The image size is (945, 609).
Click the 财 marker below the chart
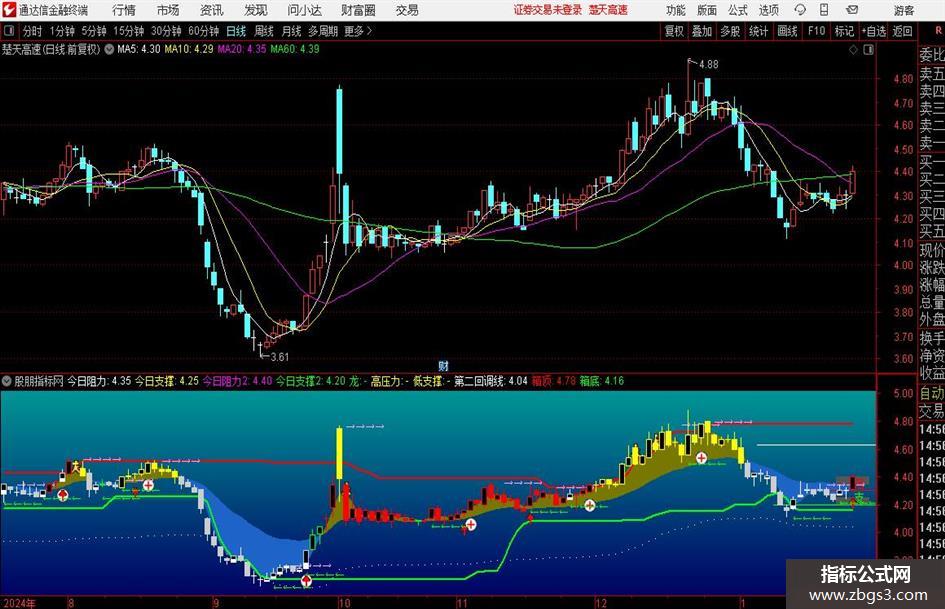pyautogui.click(x=443, y=366)
